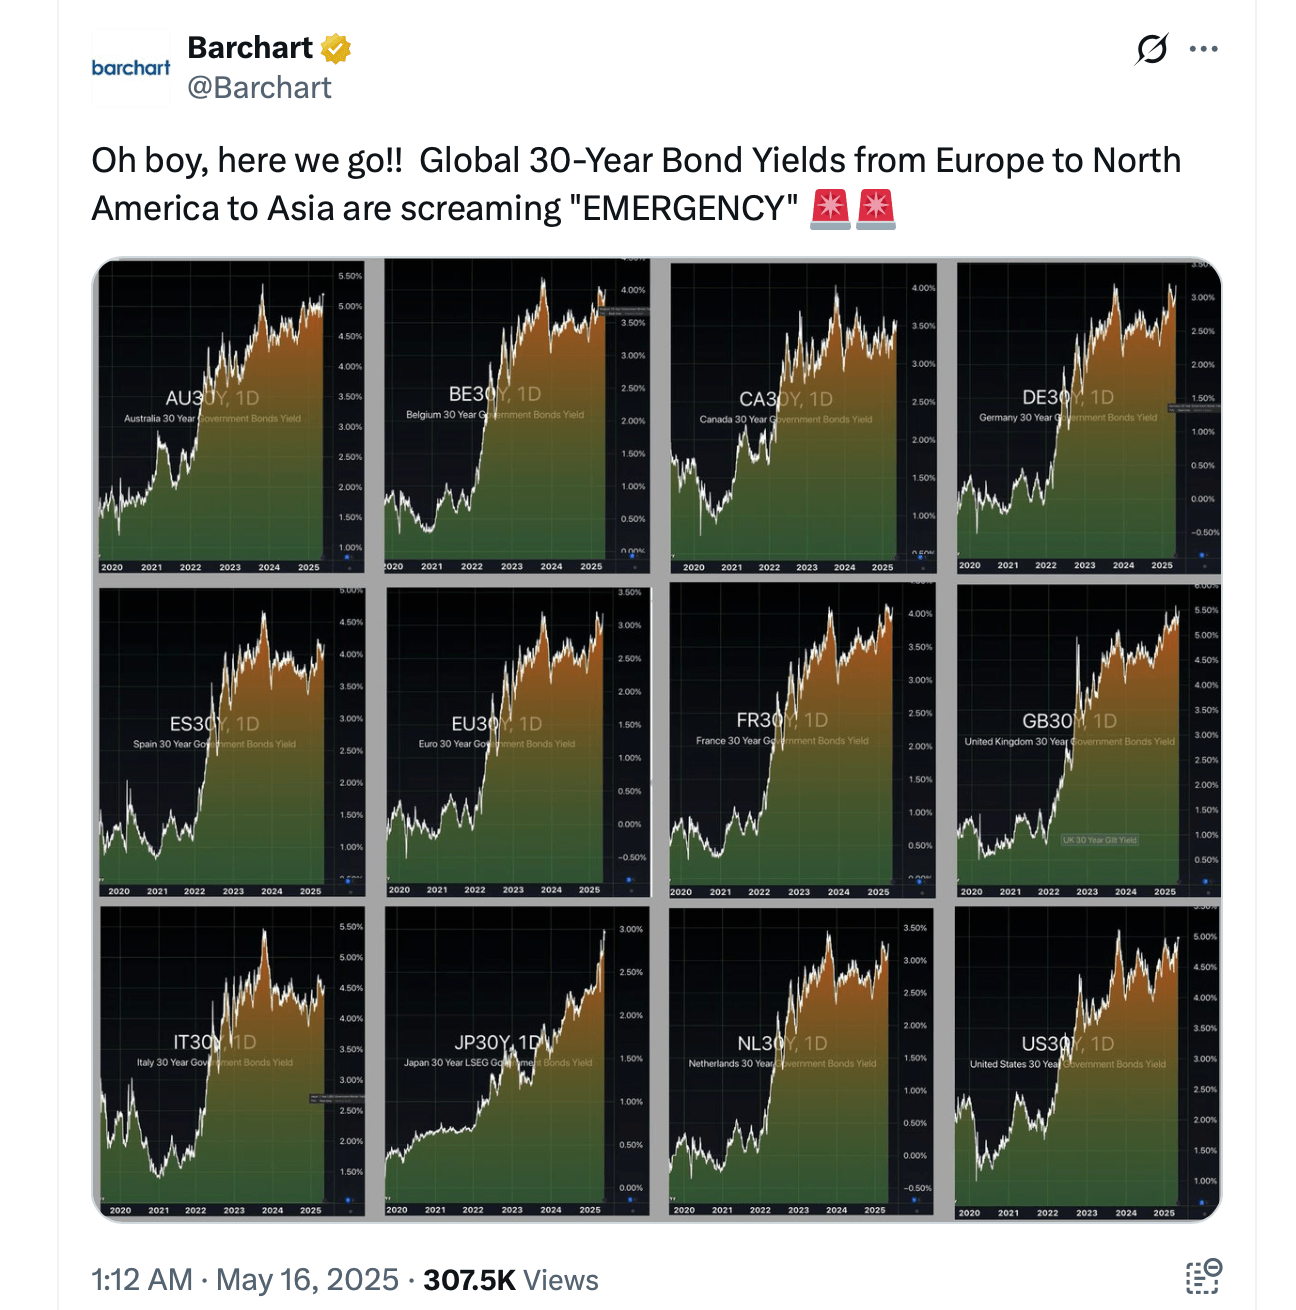Viewport: 1296px width, 1310px height.
Task: Click the @Barchart handle
Action: (x=261, y=88)
